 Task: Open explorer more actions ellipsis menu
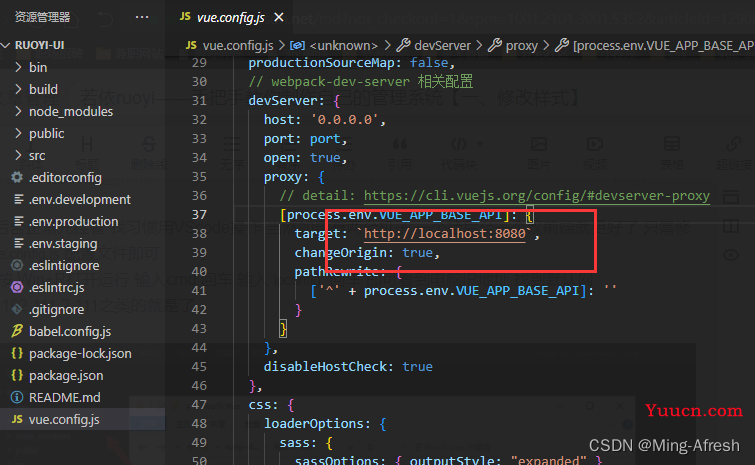(x=142, y=17)
